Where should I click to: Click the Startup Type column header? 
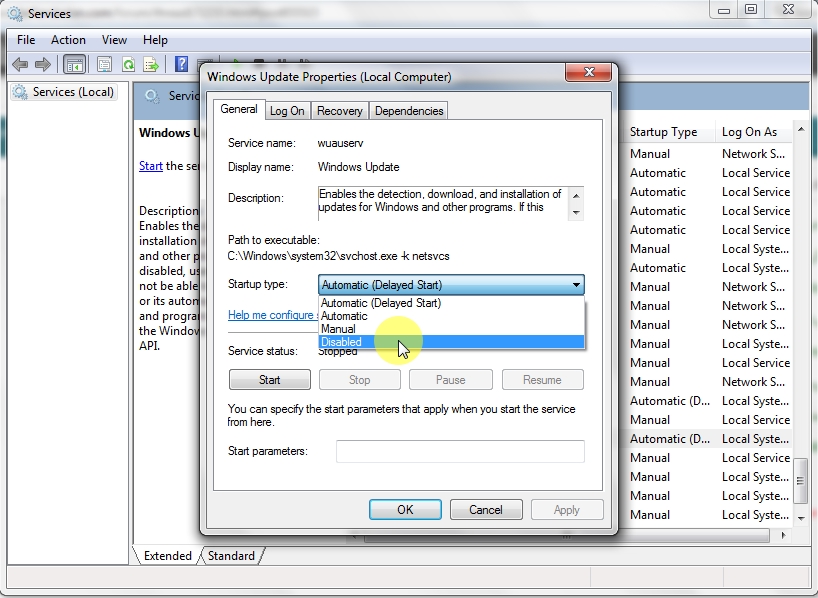pos(669,132)
